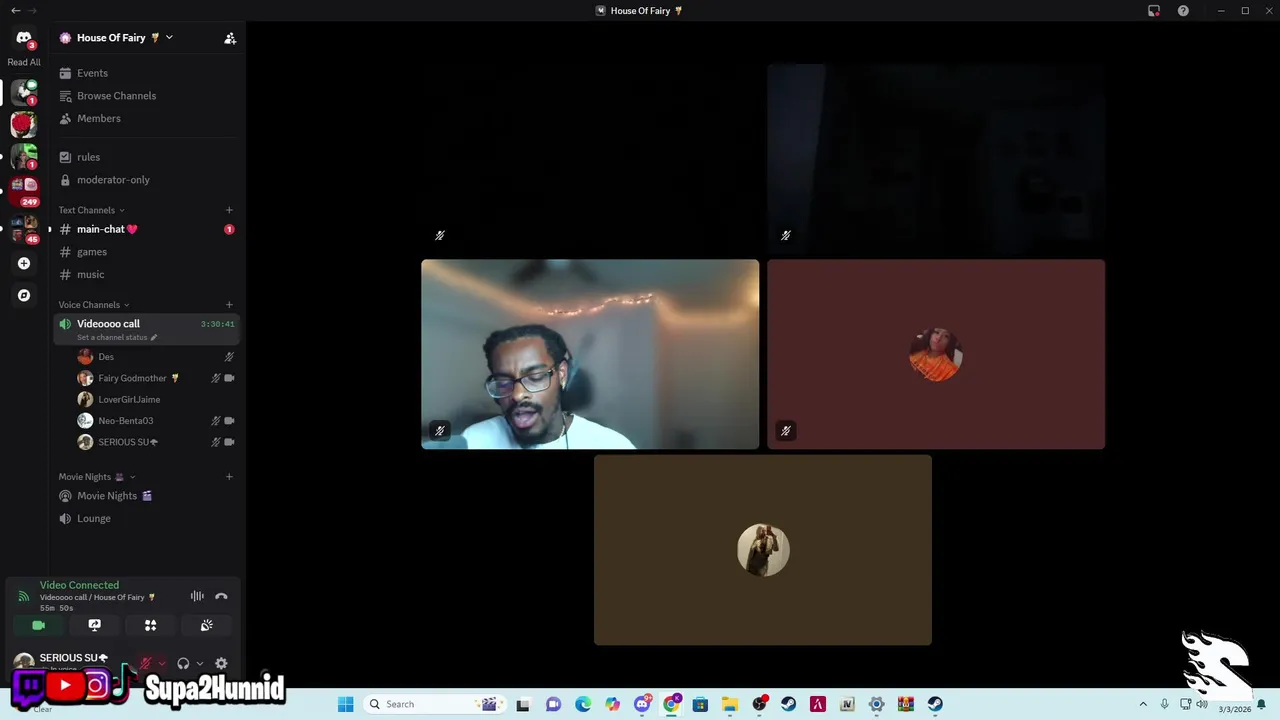The width and height of the screenshot is (1280, 720).
Task: Toggle noise suppression waveform icon
Action: [197, 596]
